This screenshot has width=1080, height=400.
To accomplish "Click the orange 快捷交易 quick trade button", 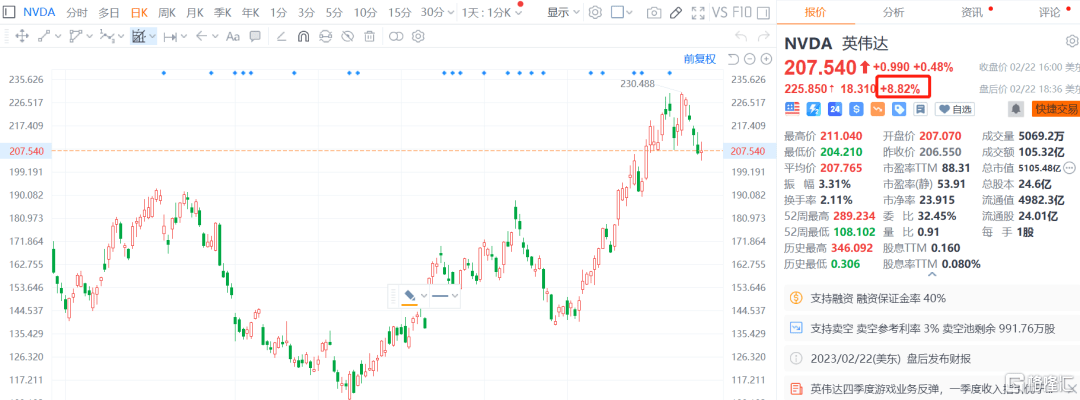I will tap(1055, 108).
